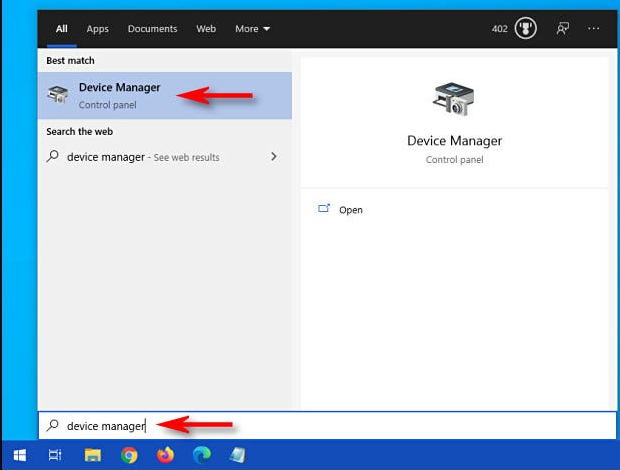This screenshot has height=470, width=620.
Task: Focus the device manager search box
Action: tap(327, 426)
